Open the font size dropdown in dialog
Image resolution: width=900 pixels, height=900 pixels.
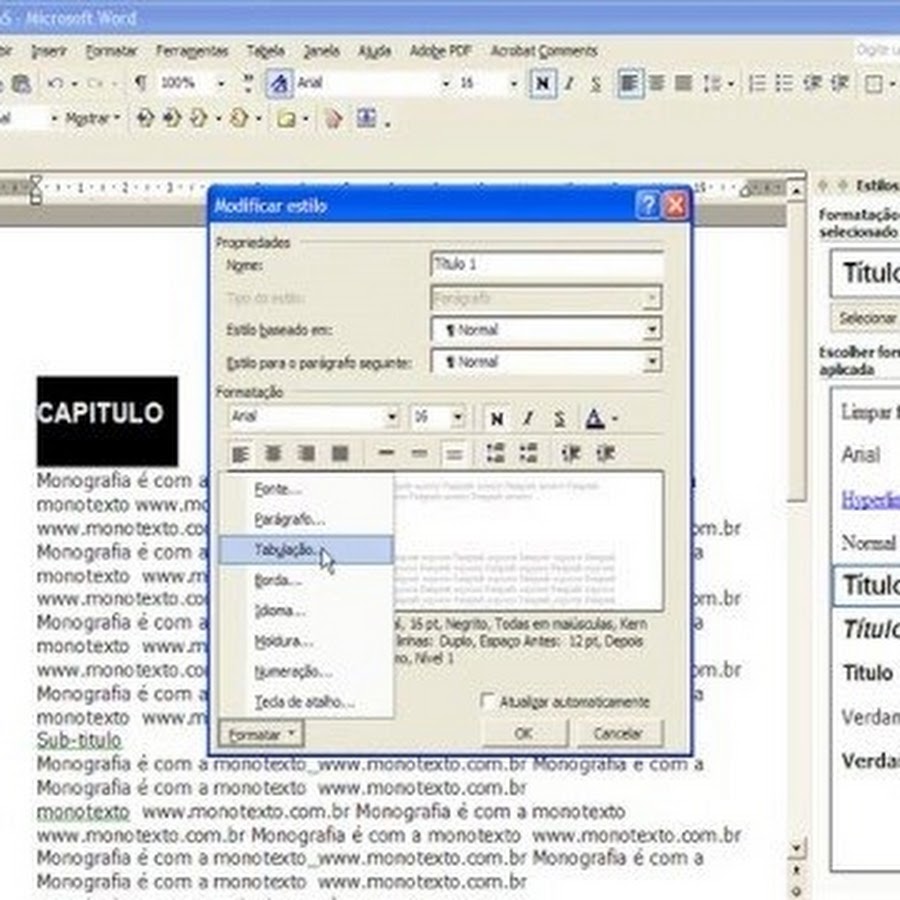[457, 418]
